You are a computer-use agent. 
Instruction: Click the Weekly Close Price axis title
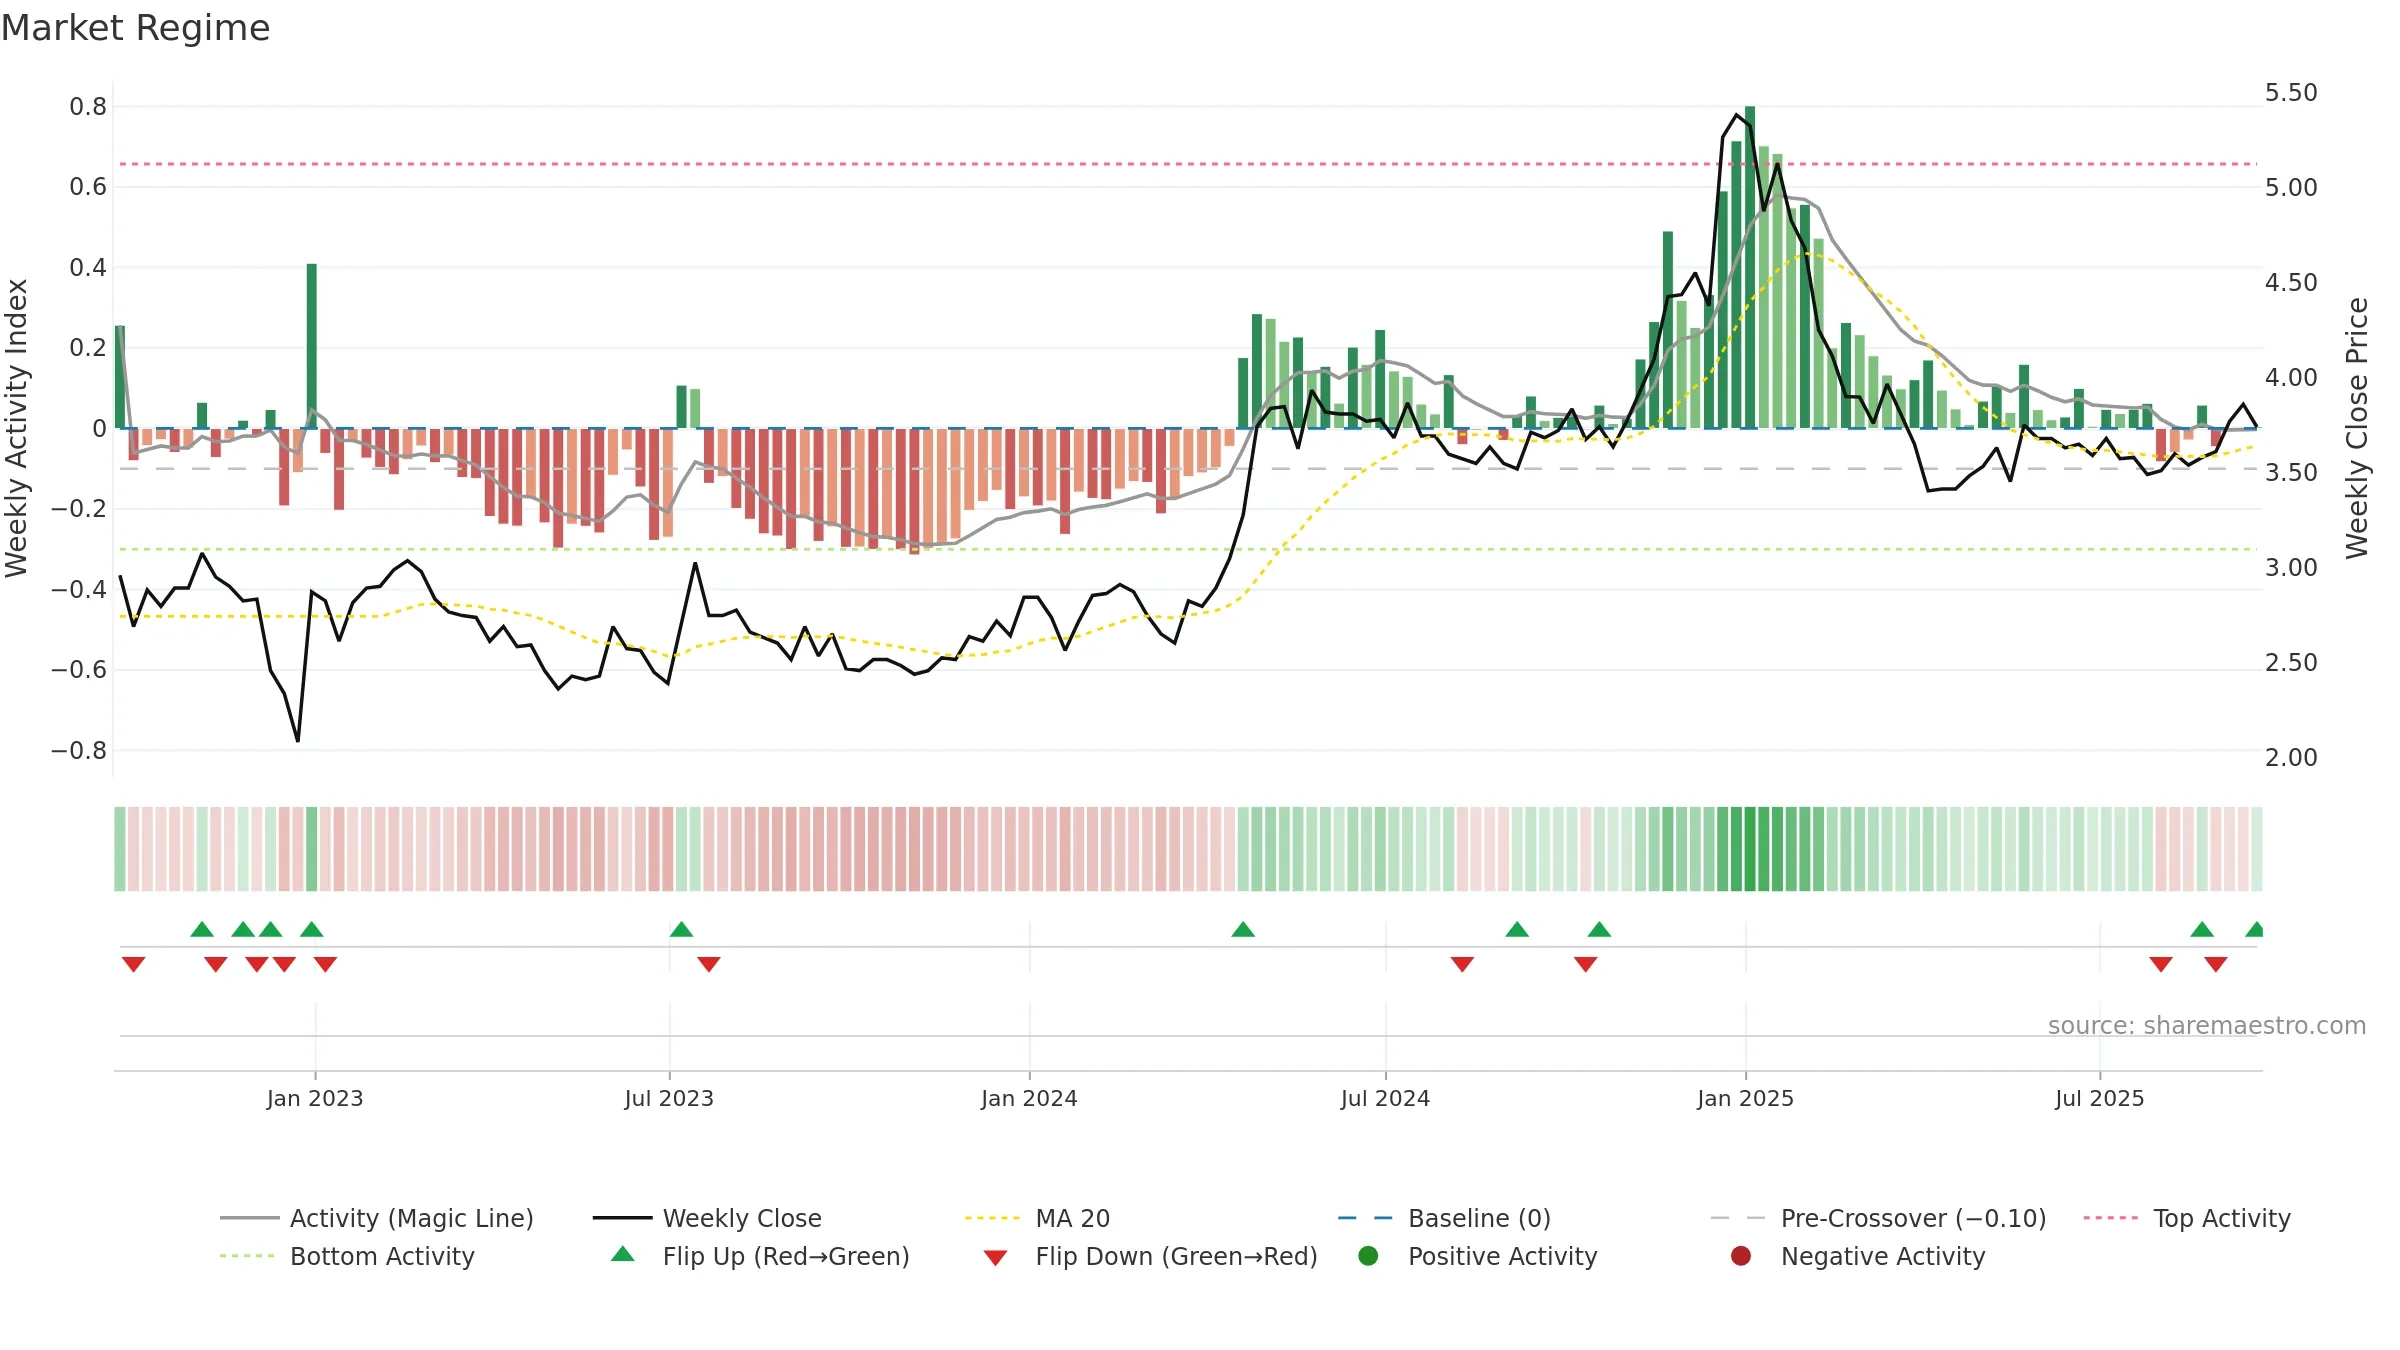tap(2357, 428)
